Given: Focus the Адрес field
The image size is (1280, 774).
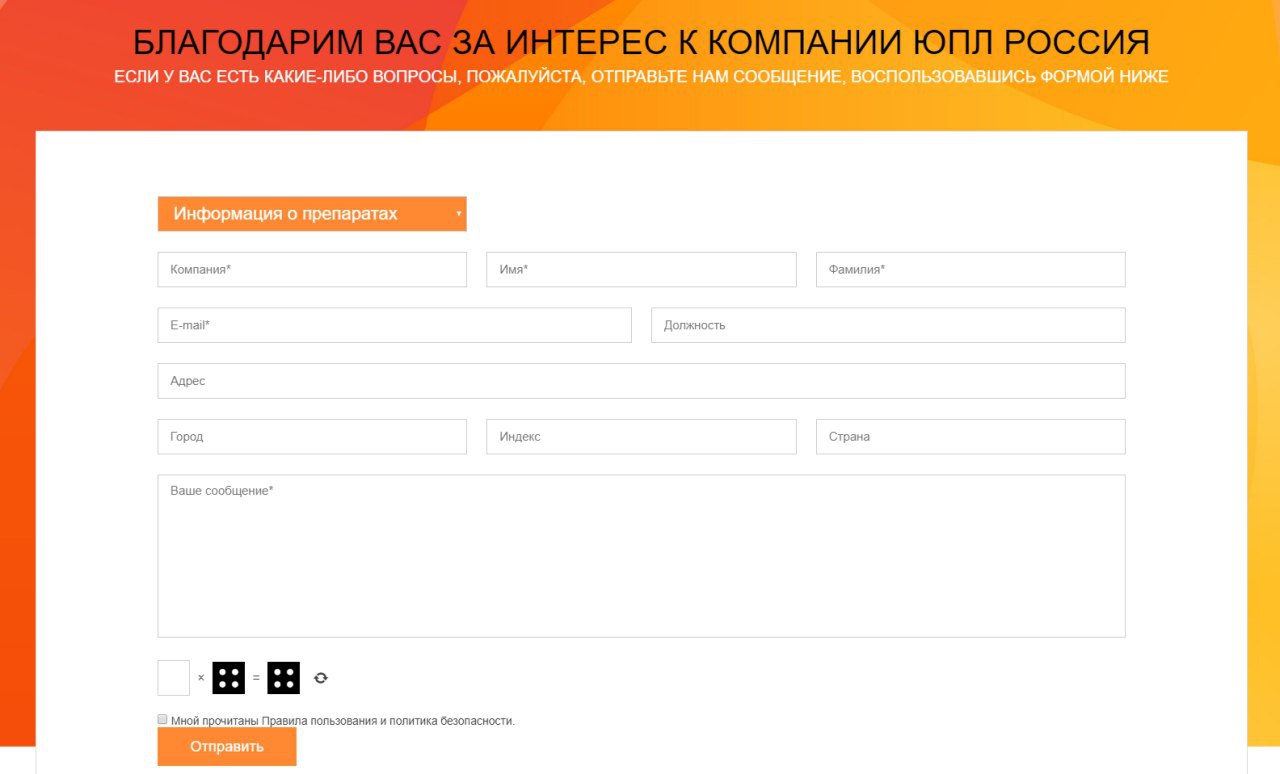Looking at the screenshot, I should coord(641,381).
